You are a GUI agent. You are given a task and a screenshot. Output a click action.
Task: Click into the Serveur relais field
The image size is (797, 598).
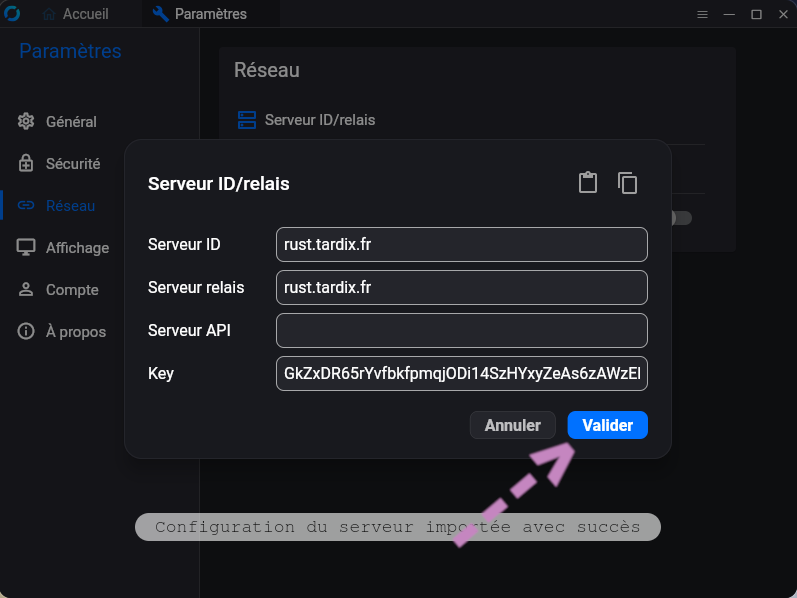(x=461, y=288)
